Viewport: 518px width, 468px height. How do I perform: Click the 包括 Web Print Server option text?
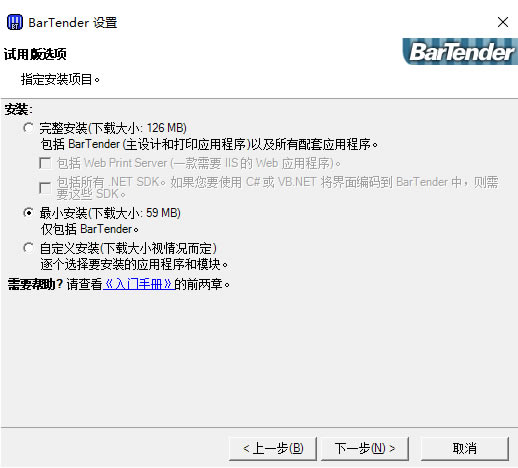199,163
